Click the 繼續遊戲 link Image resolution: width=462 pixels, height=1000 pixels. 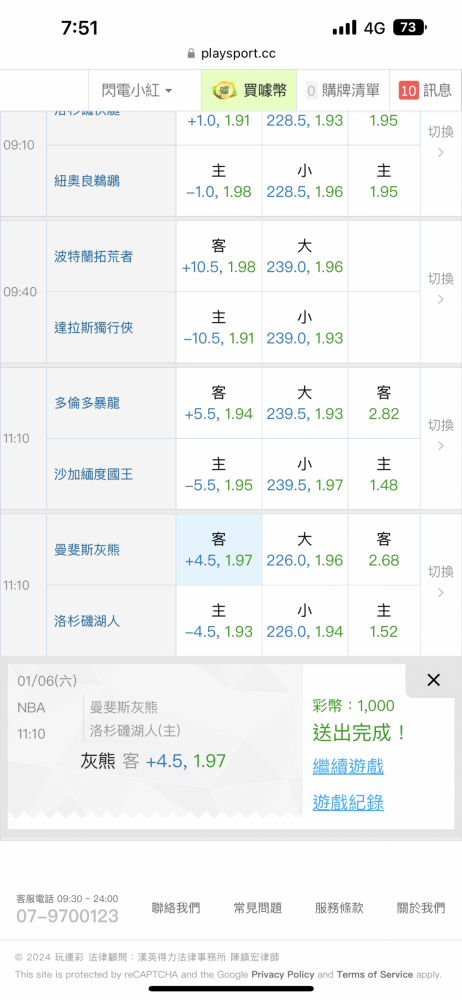tap(348, 766)
